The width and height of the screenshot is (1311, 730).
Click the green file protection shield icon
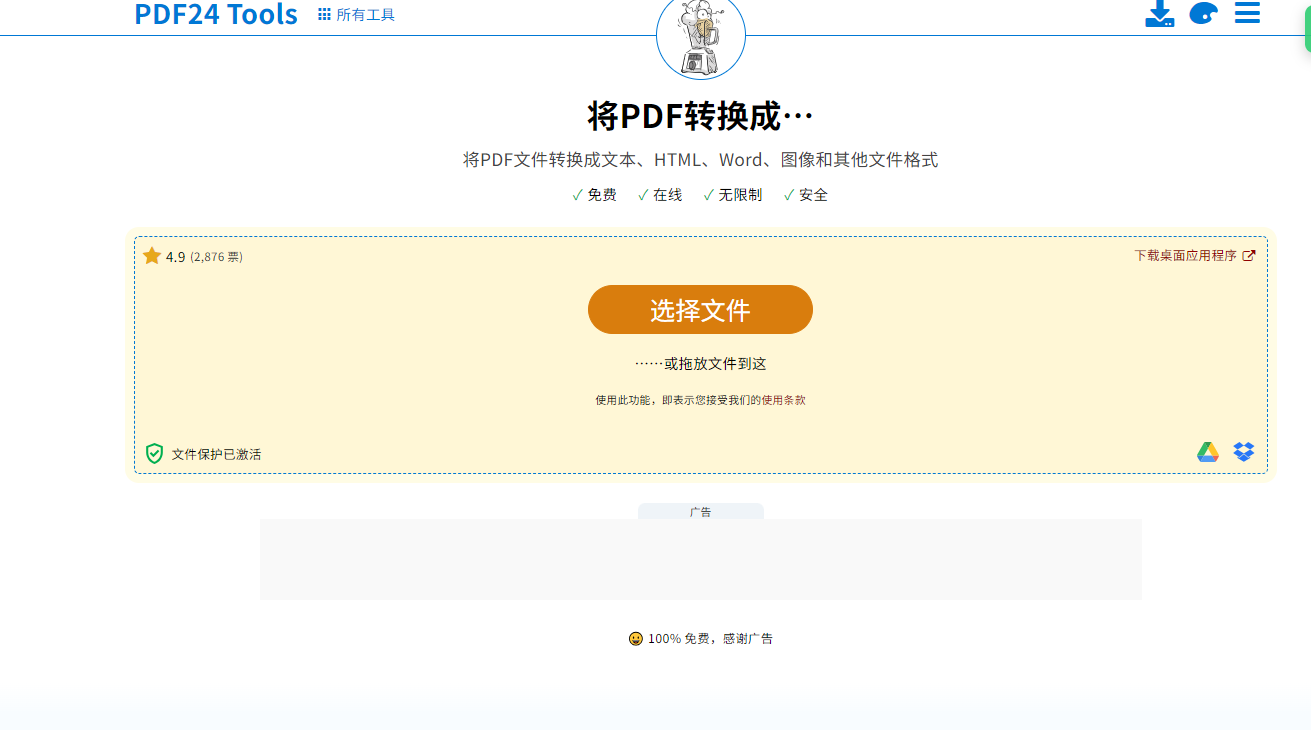point(154,454)
